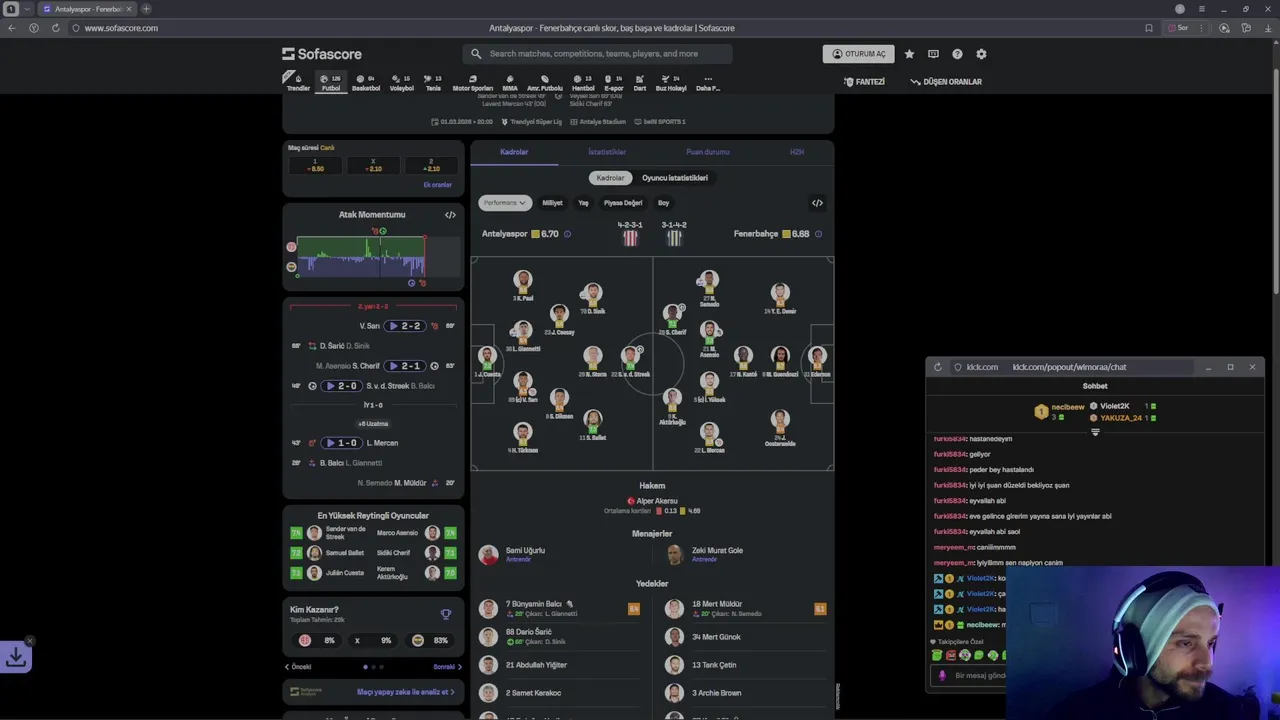This screenshot has width=1280, height=720.
Task: Click Fenerbahçe rating info icon
Action: (818, 234)
